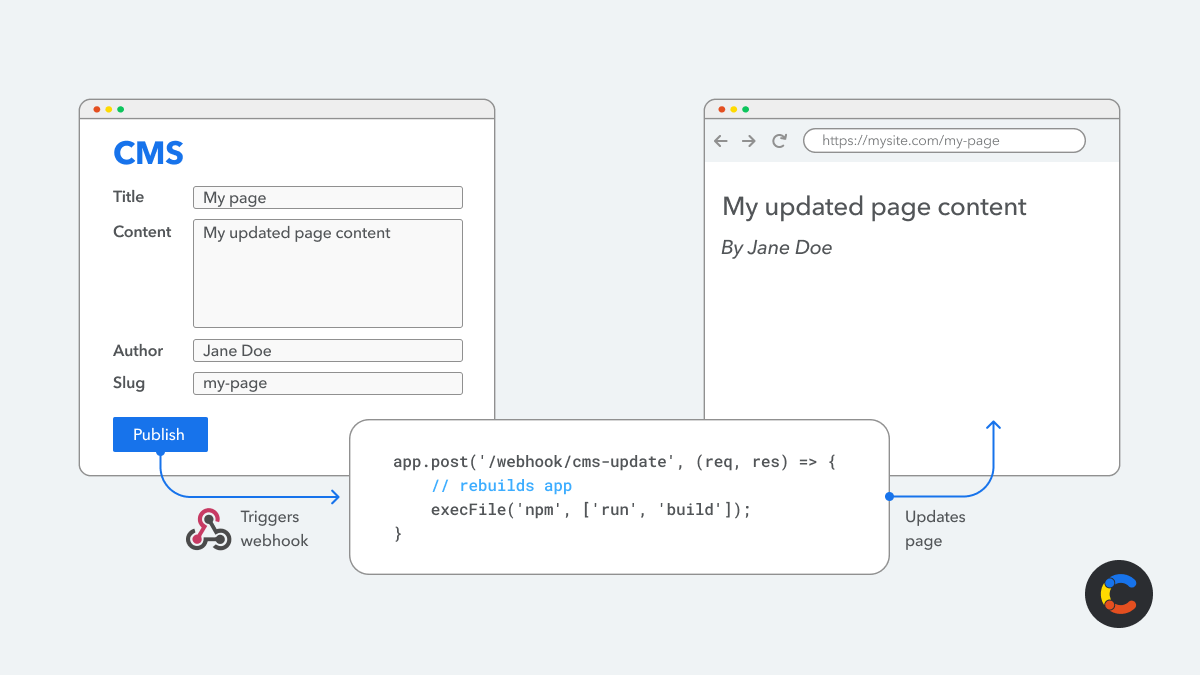
Task: Publish the CMS entry
Action: (160, 434)
